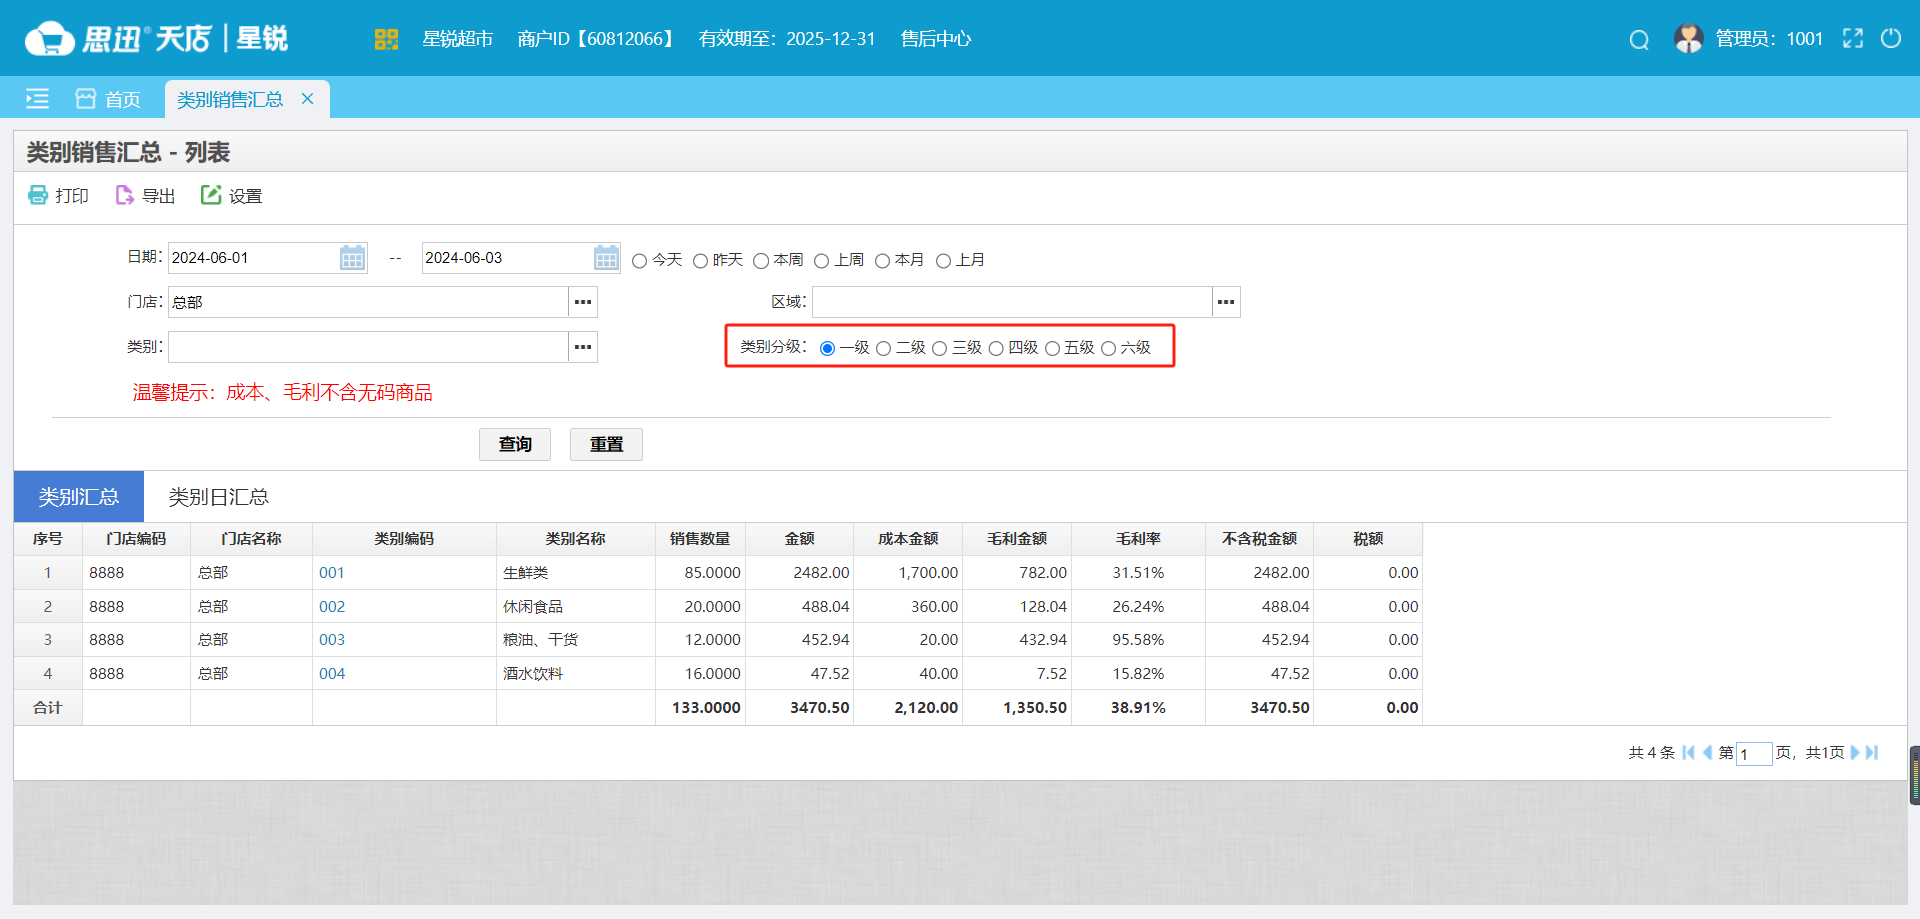Screen dimensions: 1920x919
Task: Open the end date calendar icon
Action: coord(606,258)
